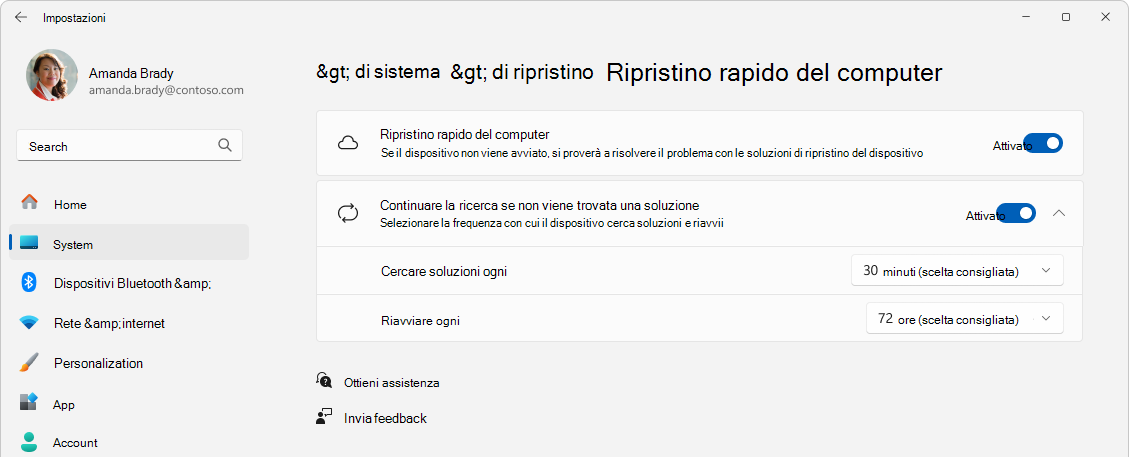Click the Ottieni assistenza help icon
Screen dimensions: 1129x457
click(x=324, y=381)
